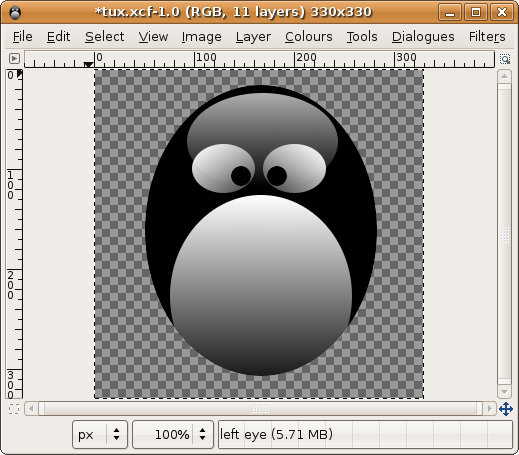Open the View menu

click(153, 37)
